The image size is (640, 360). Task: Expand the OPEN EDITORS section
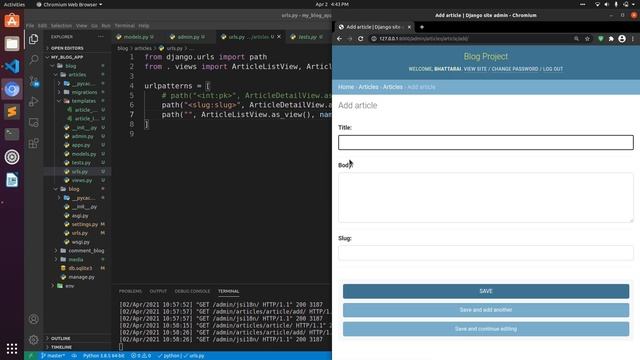(x=67, y=48)
